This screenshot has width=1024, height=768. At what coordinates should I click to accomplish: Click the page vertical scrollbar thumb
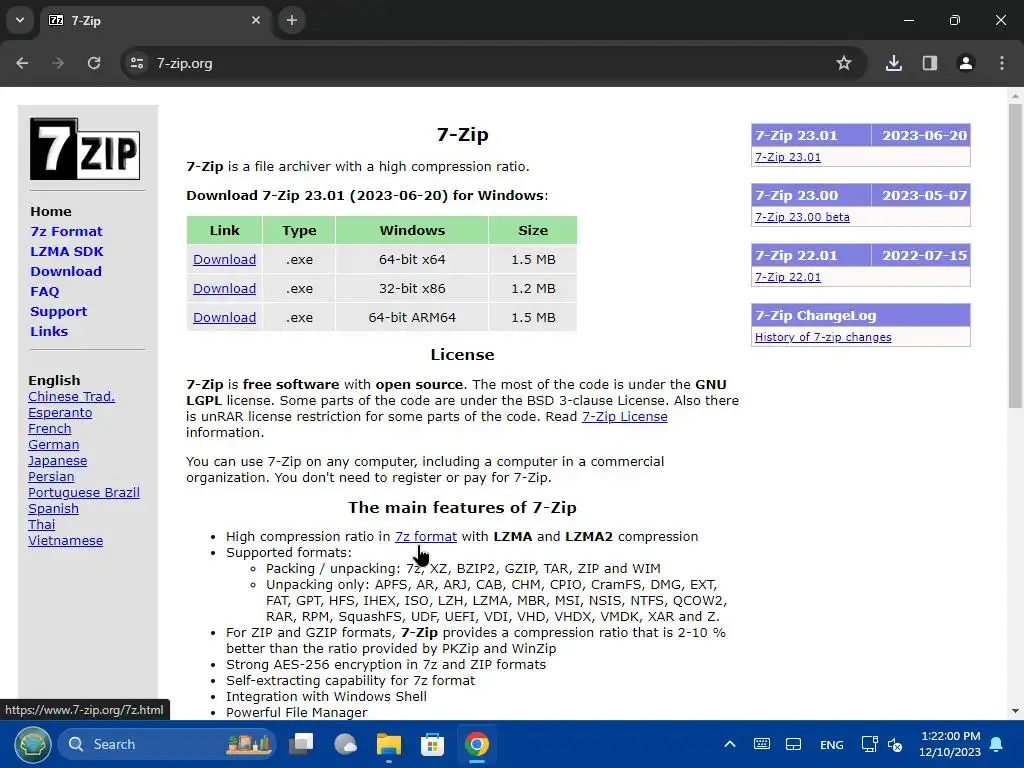1015,256
